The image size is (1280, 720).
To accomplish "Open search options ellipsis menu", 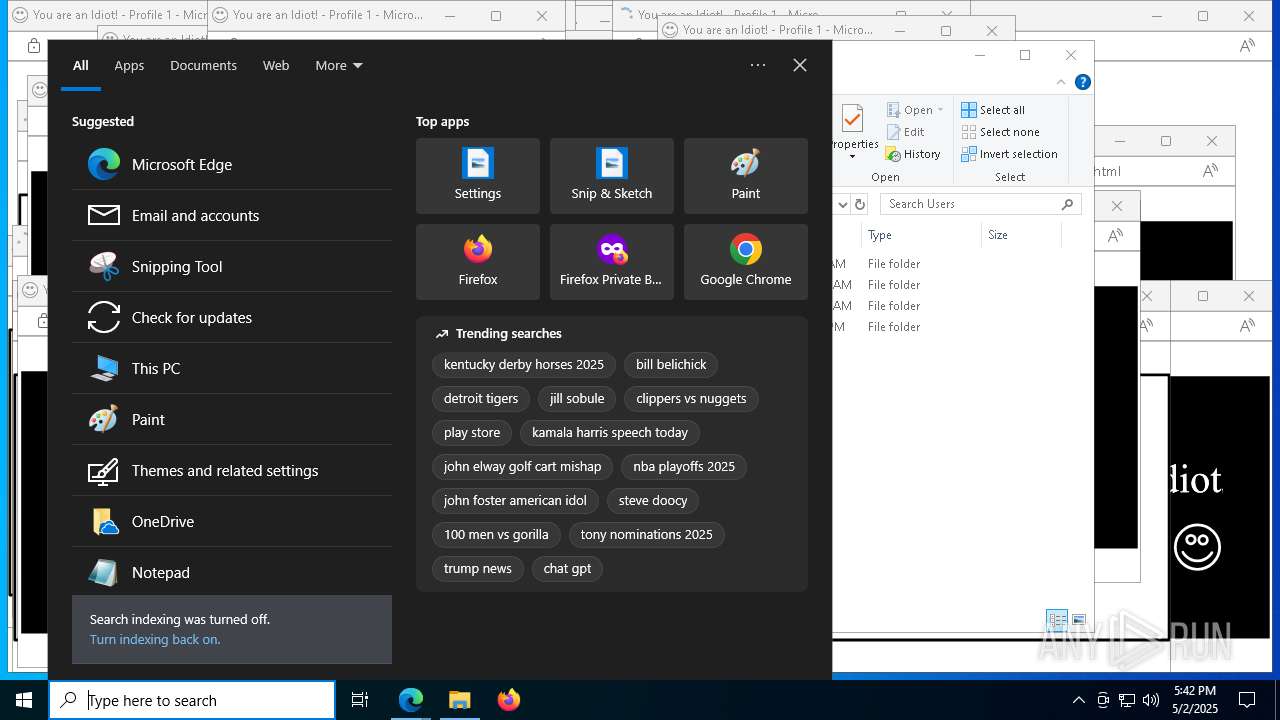I will pyautogui.click(x=758, y=65).
